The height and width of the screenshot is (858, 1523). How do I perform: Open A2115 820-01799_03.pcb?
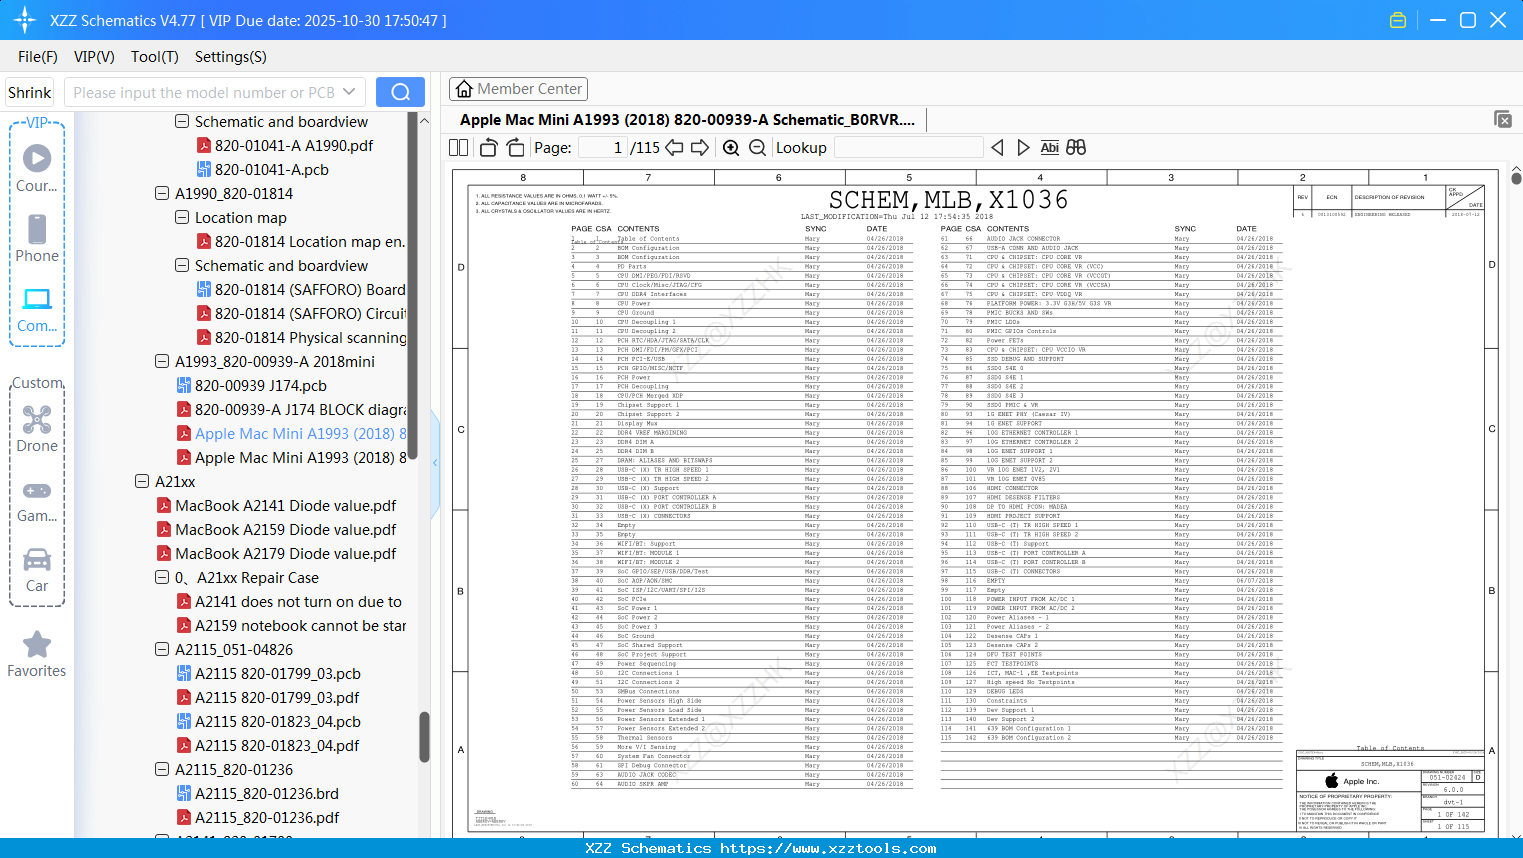point(268,674)
